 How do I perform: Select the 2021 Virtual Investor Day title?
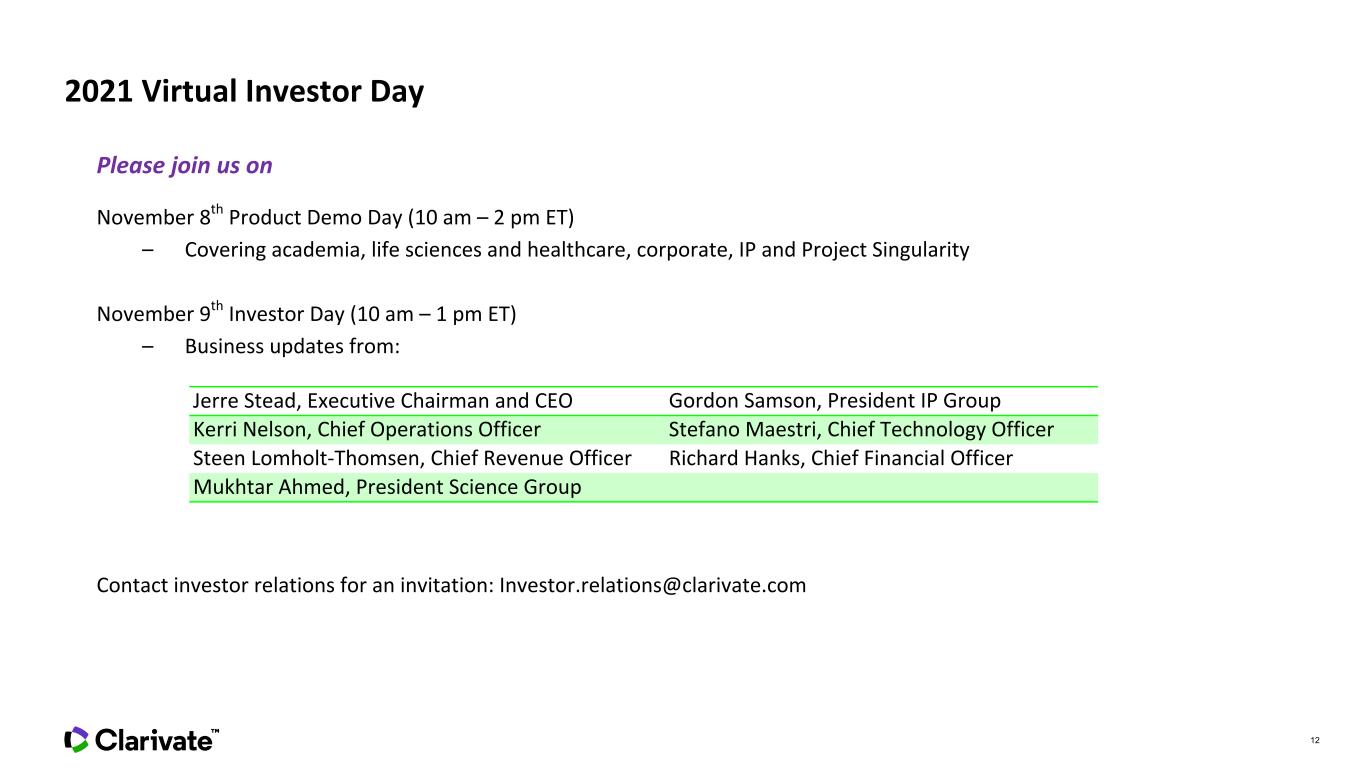pyautogui.click(x=244, y=92)
